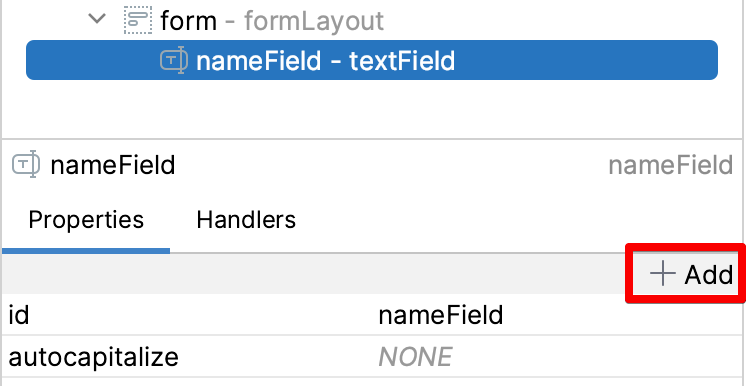Click the gray toolbar strip left of Add
Viewport: 751px width, 386px height.
click(x=314, y=274)
